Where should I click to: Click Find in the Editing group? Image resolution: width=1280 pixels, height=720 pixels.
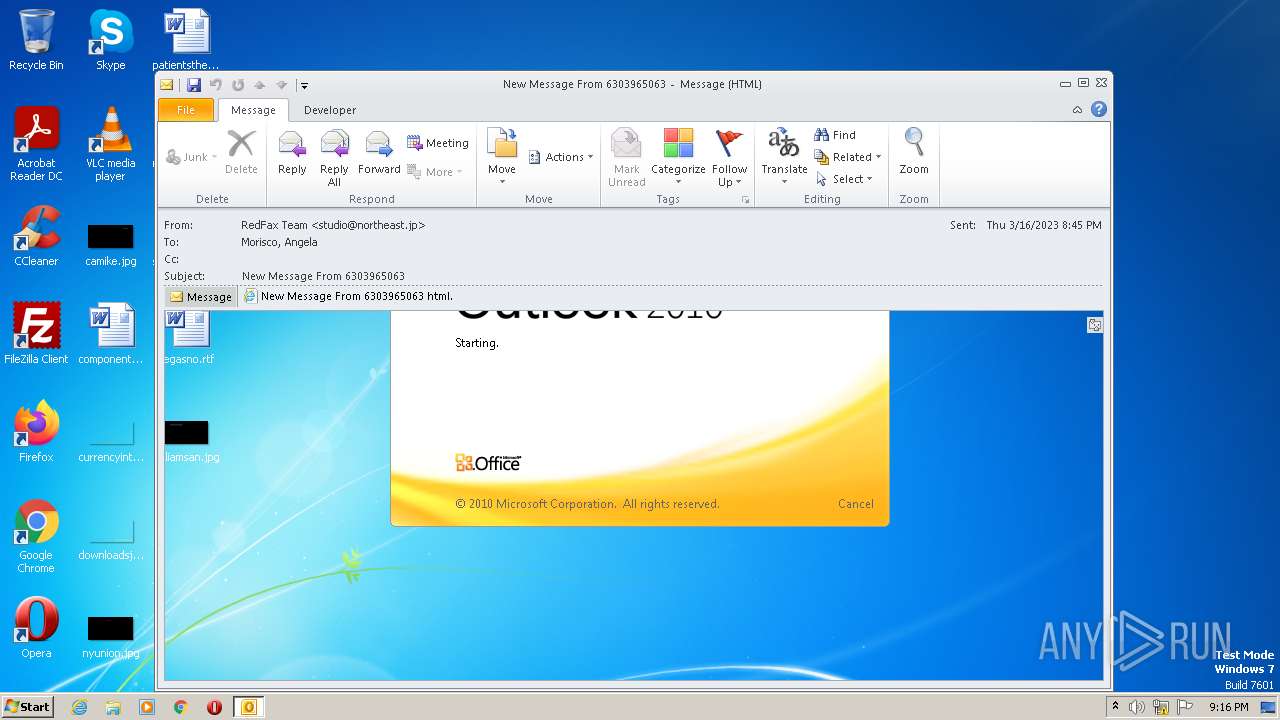click(x=835, y=135)
